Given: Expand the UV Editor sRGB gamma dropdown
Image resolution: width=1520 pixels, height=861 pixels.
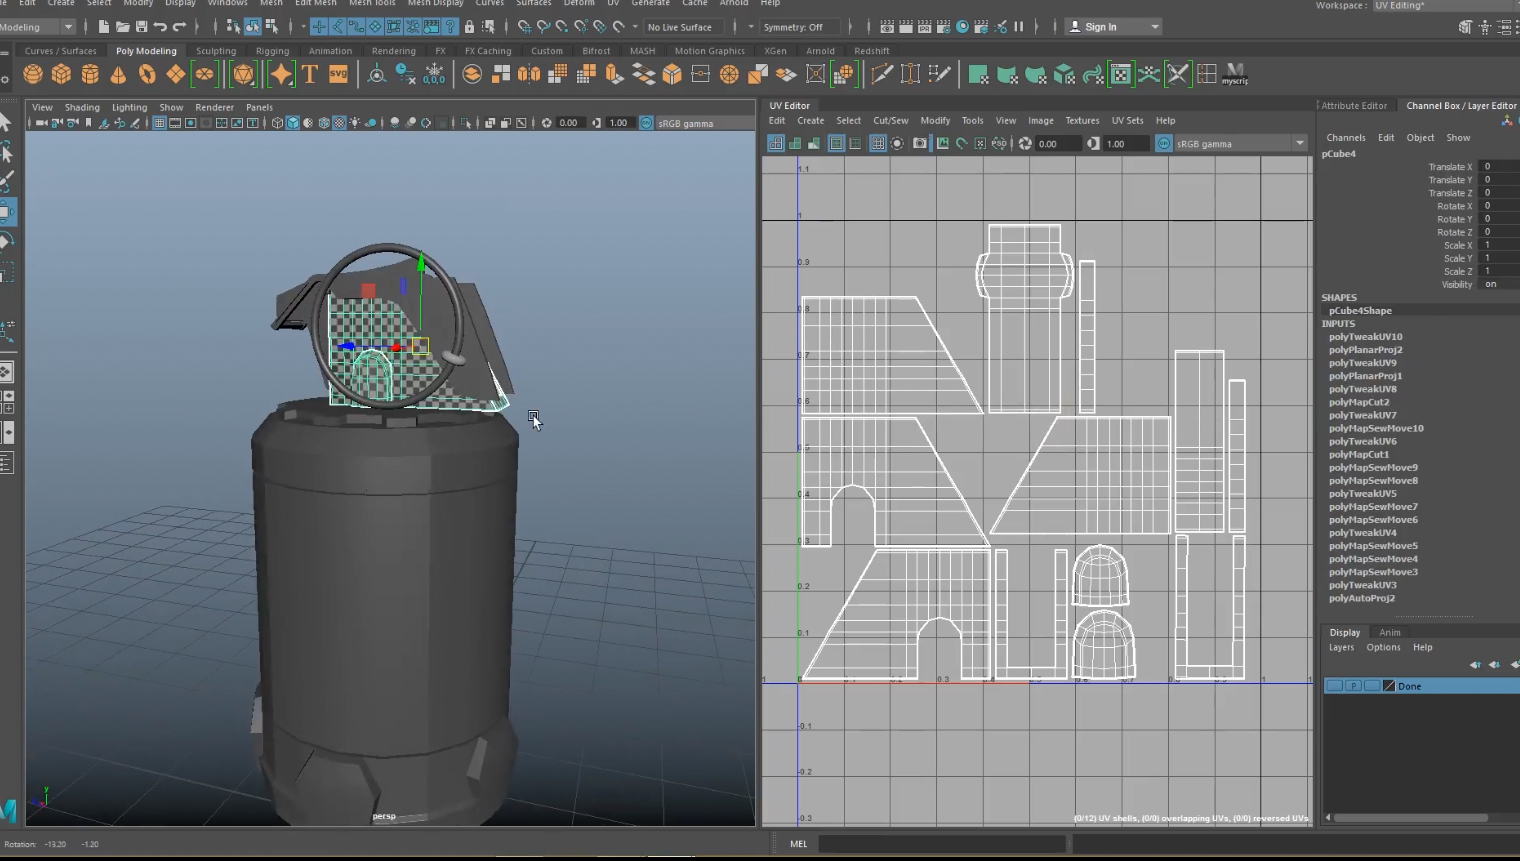Looking at the screenshot, I should point(1299,144).
